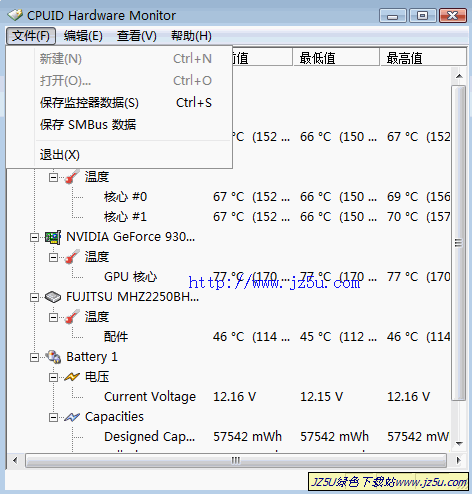The image size is (472, 494).
Task: Click the FUJITSU hard drive icon
Action: coord(53,297)
